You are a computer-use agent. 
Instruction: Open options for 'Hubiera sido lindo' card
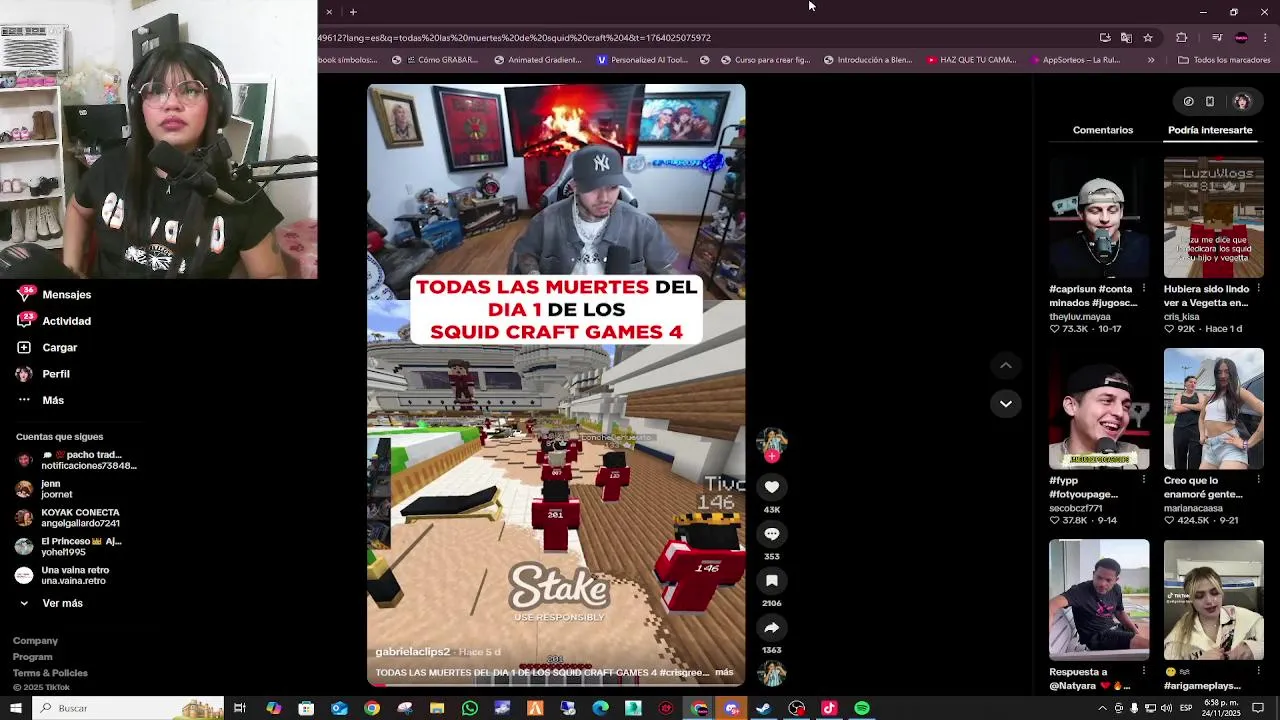pyautogui.click(x=1258, y=289)
